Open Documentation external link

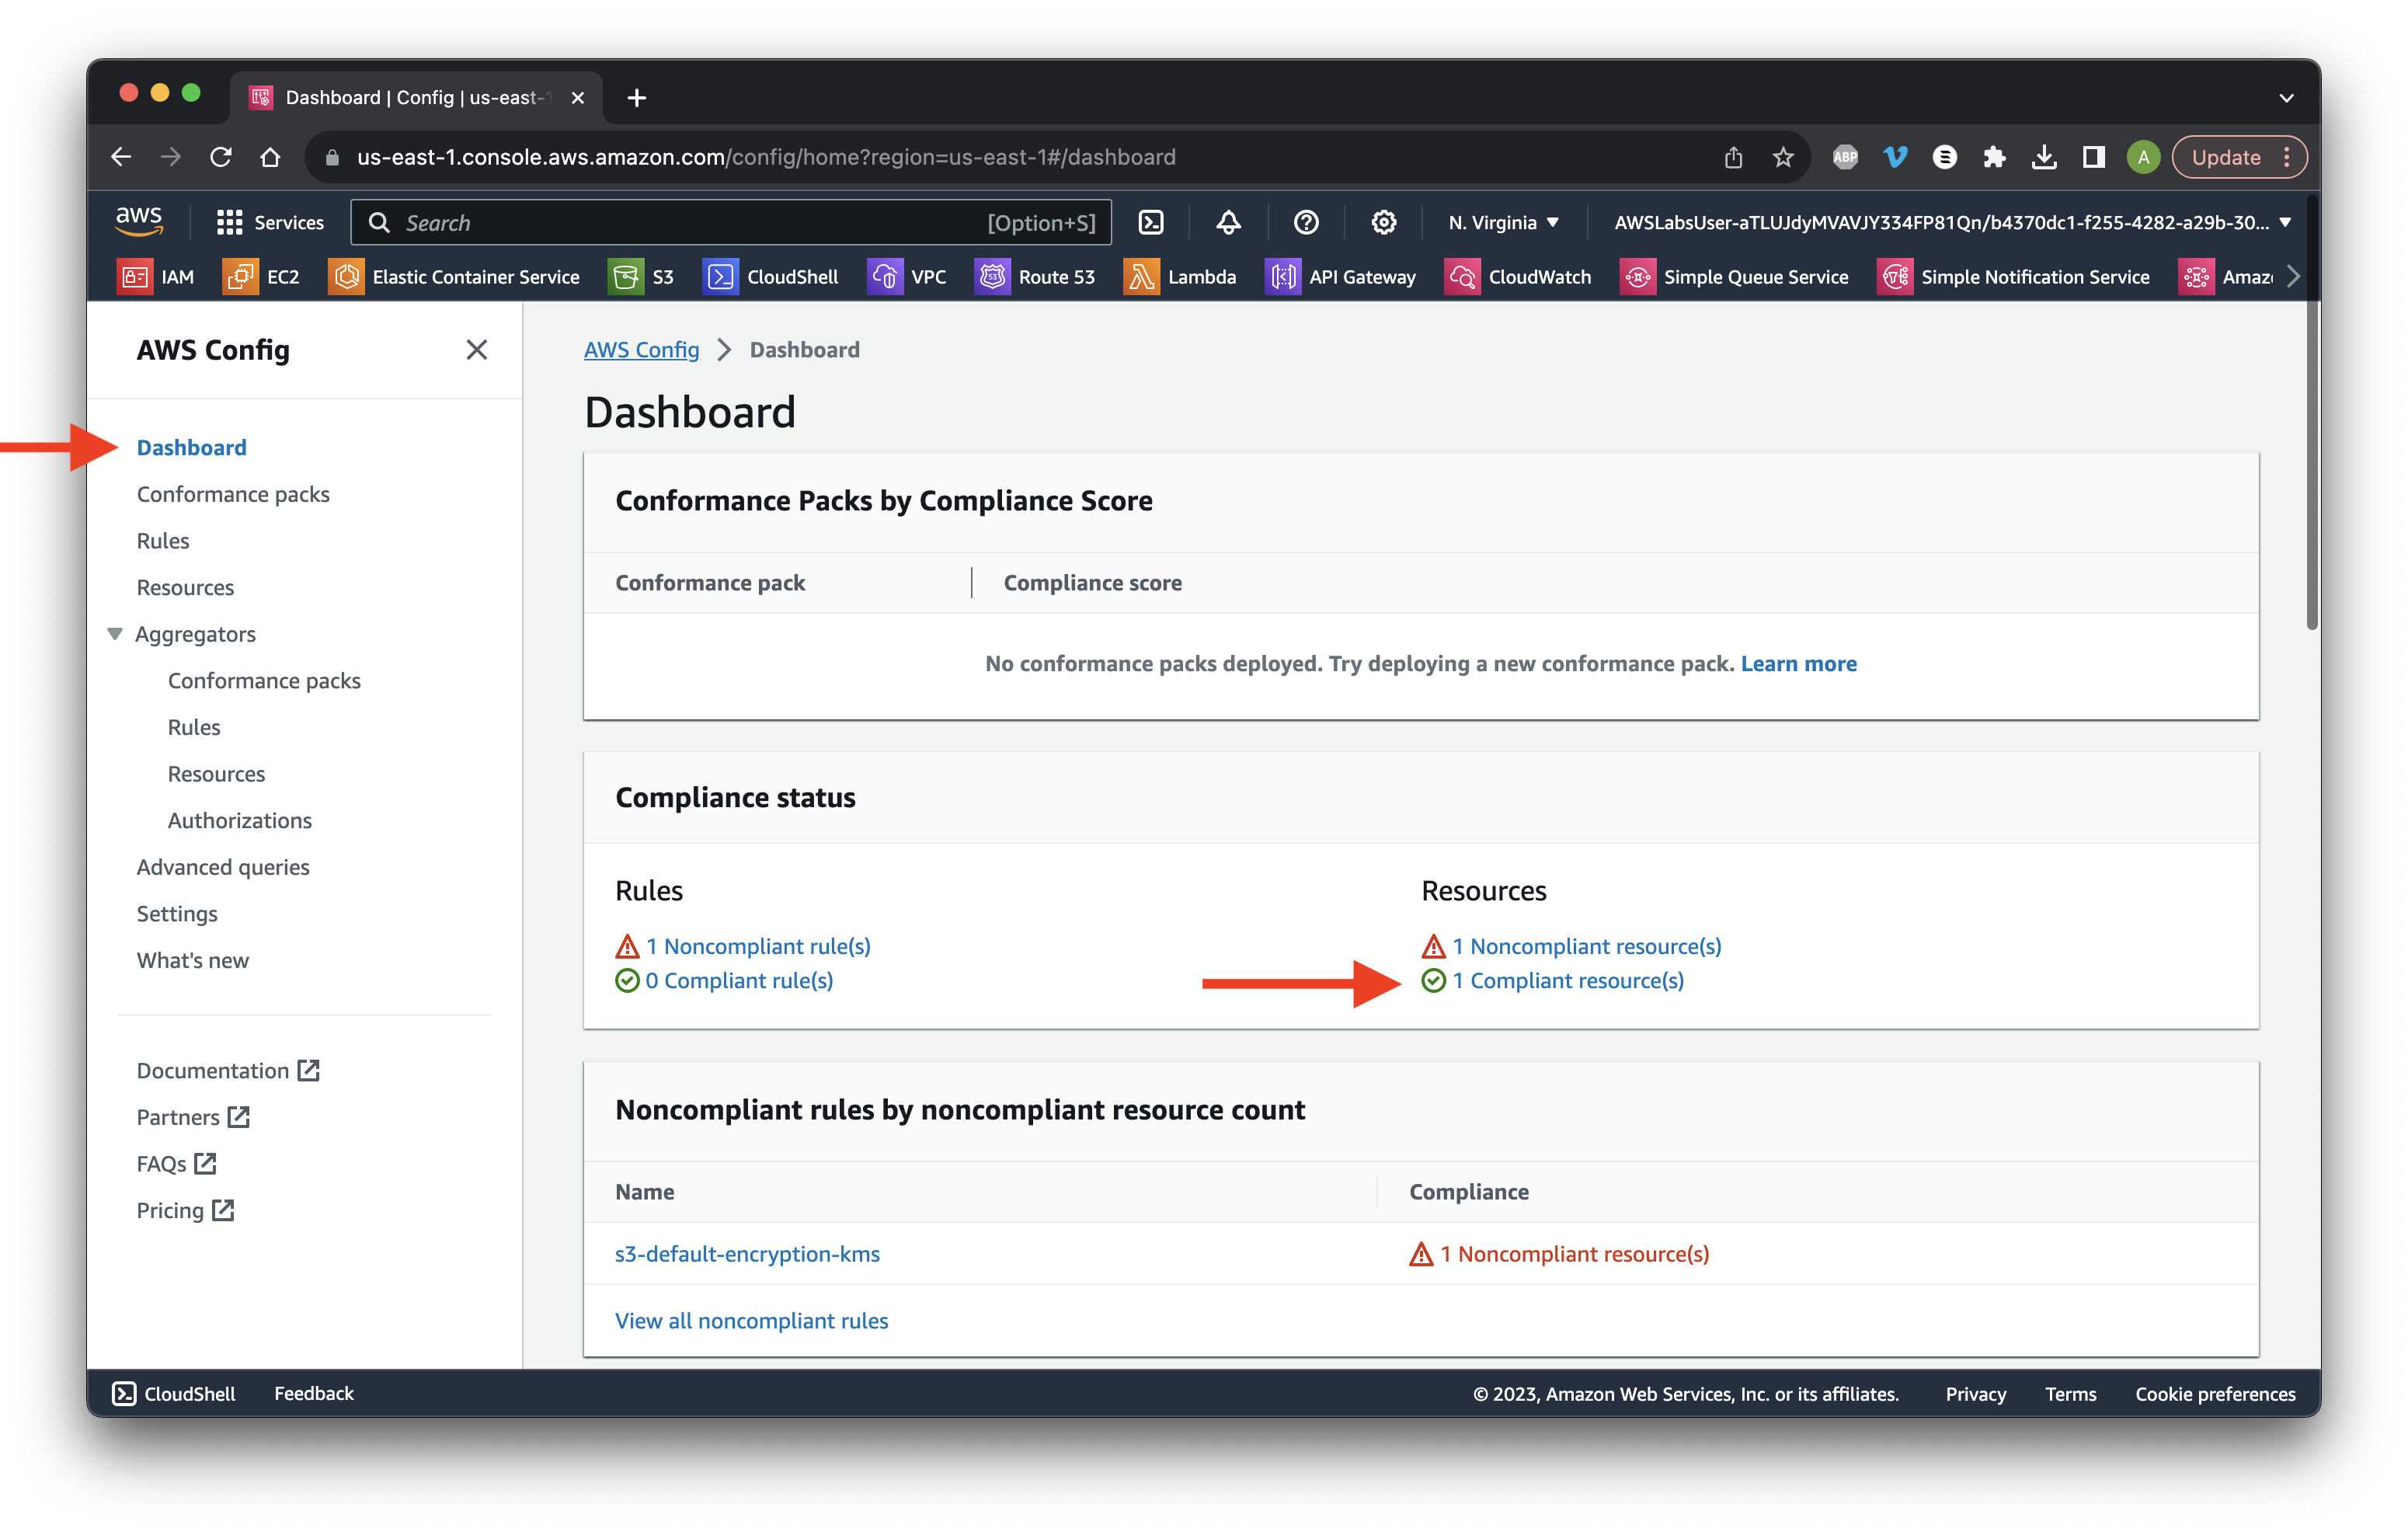point(228,1070)
